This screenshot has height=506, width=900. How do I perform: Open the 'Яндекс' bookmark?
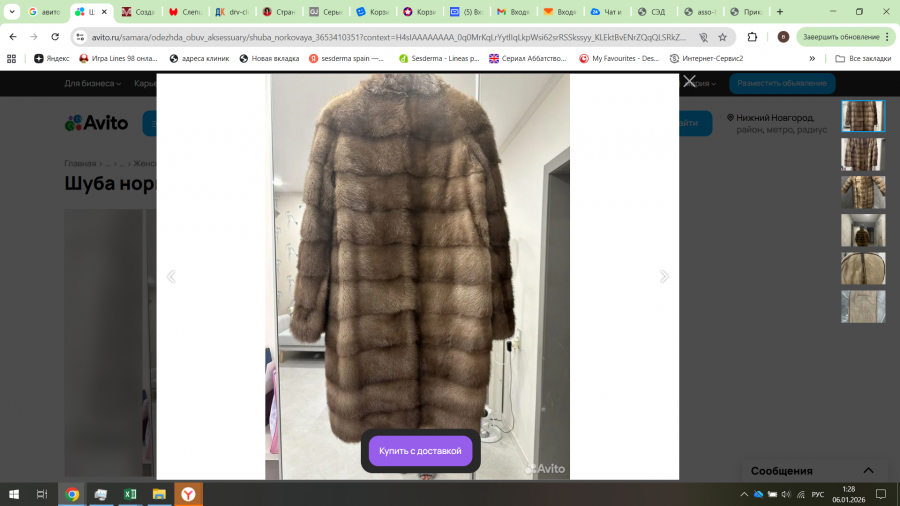coord(52,58)
